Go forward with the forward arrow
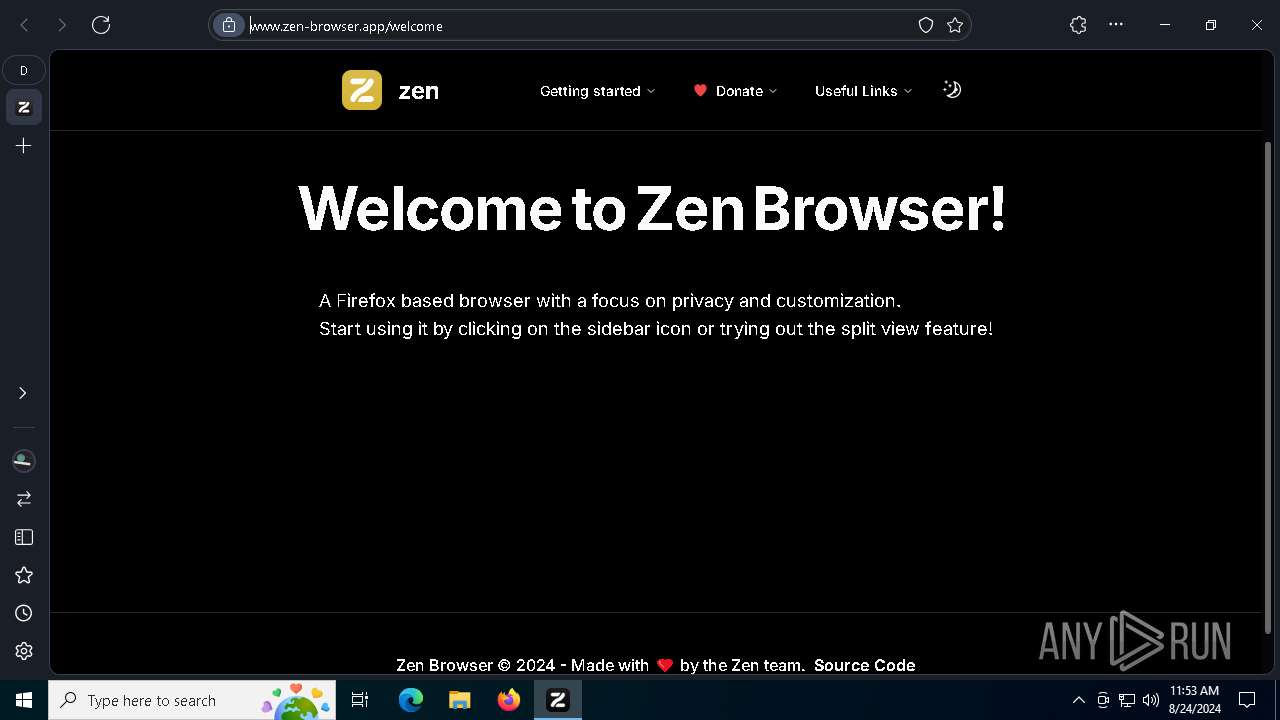This screenshot has height=720, width=1280. (x=62, y=25)
